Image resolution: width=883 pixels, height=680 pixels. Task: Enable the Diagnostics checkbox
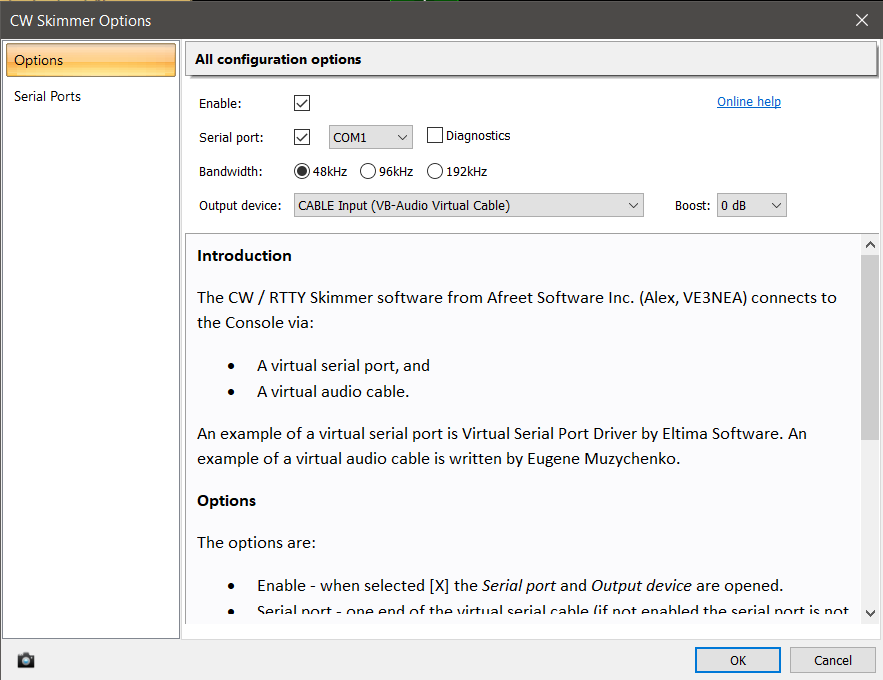435,136
